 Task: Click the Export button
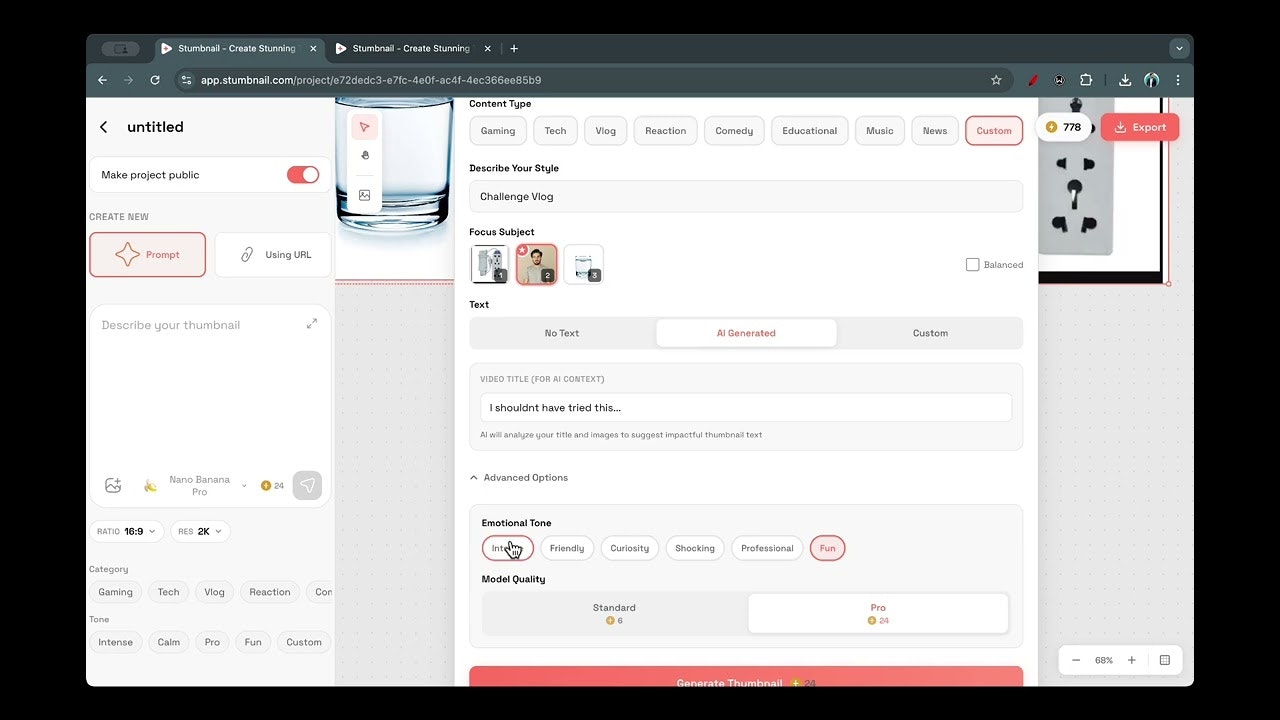click(1140, 127)
